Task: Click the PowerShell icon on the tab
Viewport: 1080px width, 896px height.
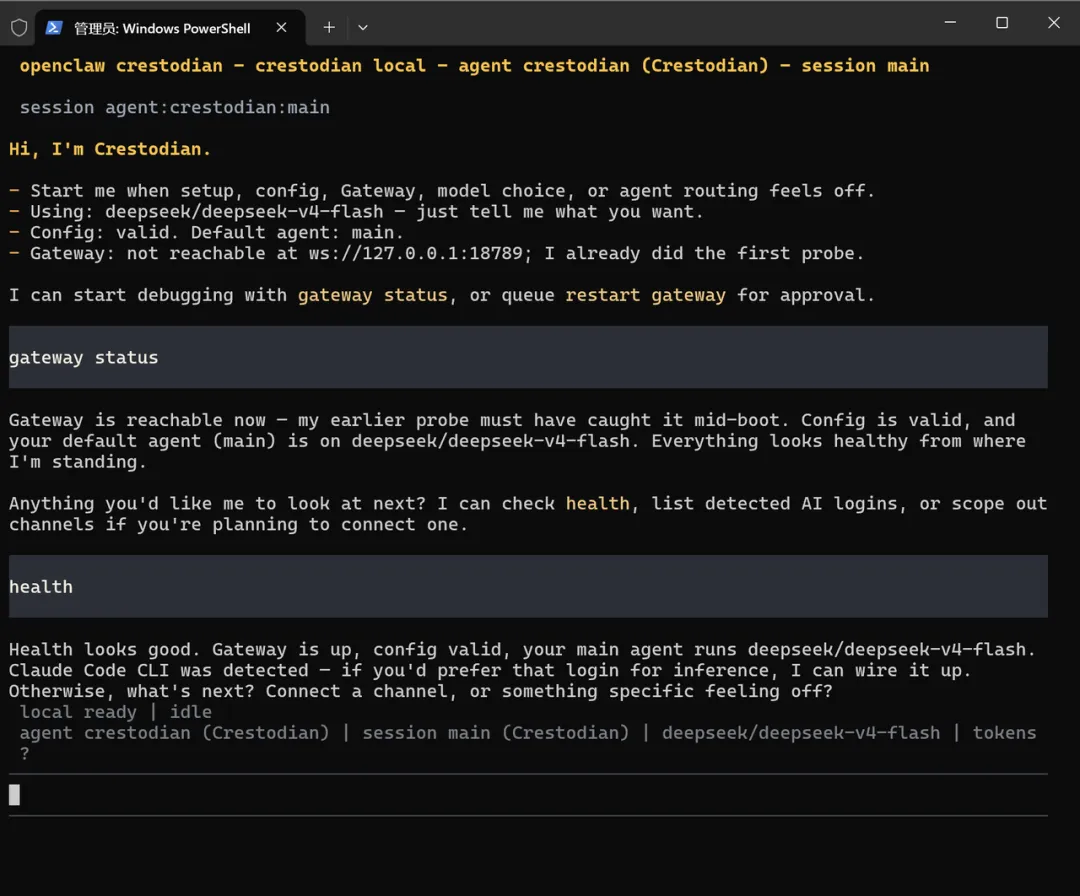Action: pos(54,28)
